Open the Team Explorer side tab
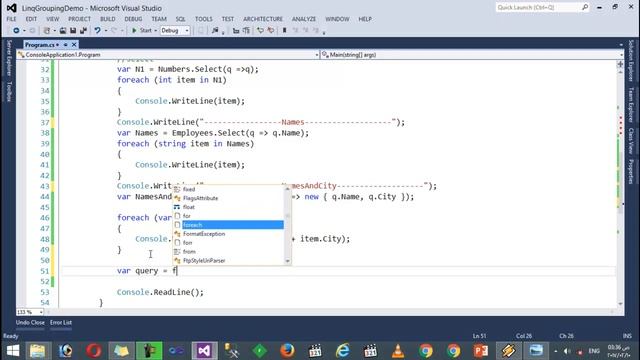Screen dimensions: 640x360 click(631, 104)
